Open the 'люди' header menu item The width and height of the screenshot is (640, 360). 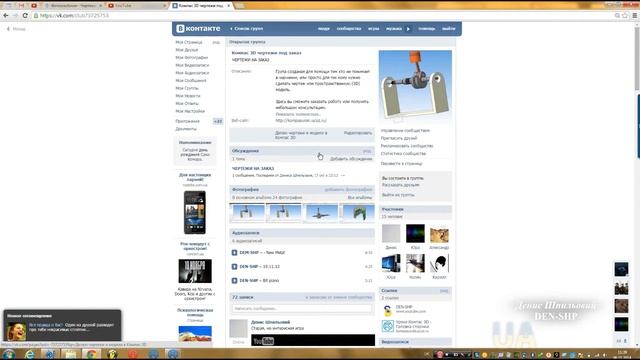click(324, 29)
